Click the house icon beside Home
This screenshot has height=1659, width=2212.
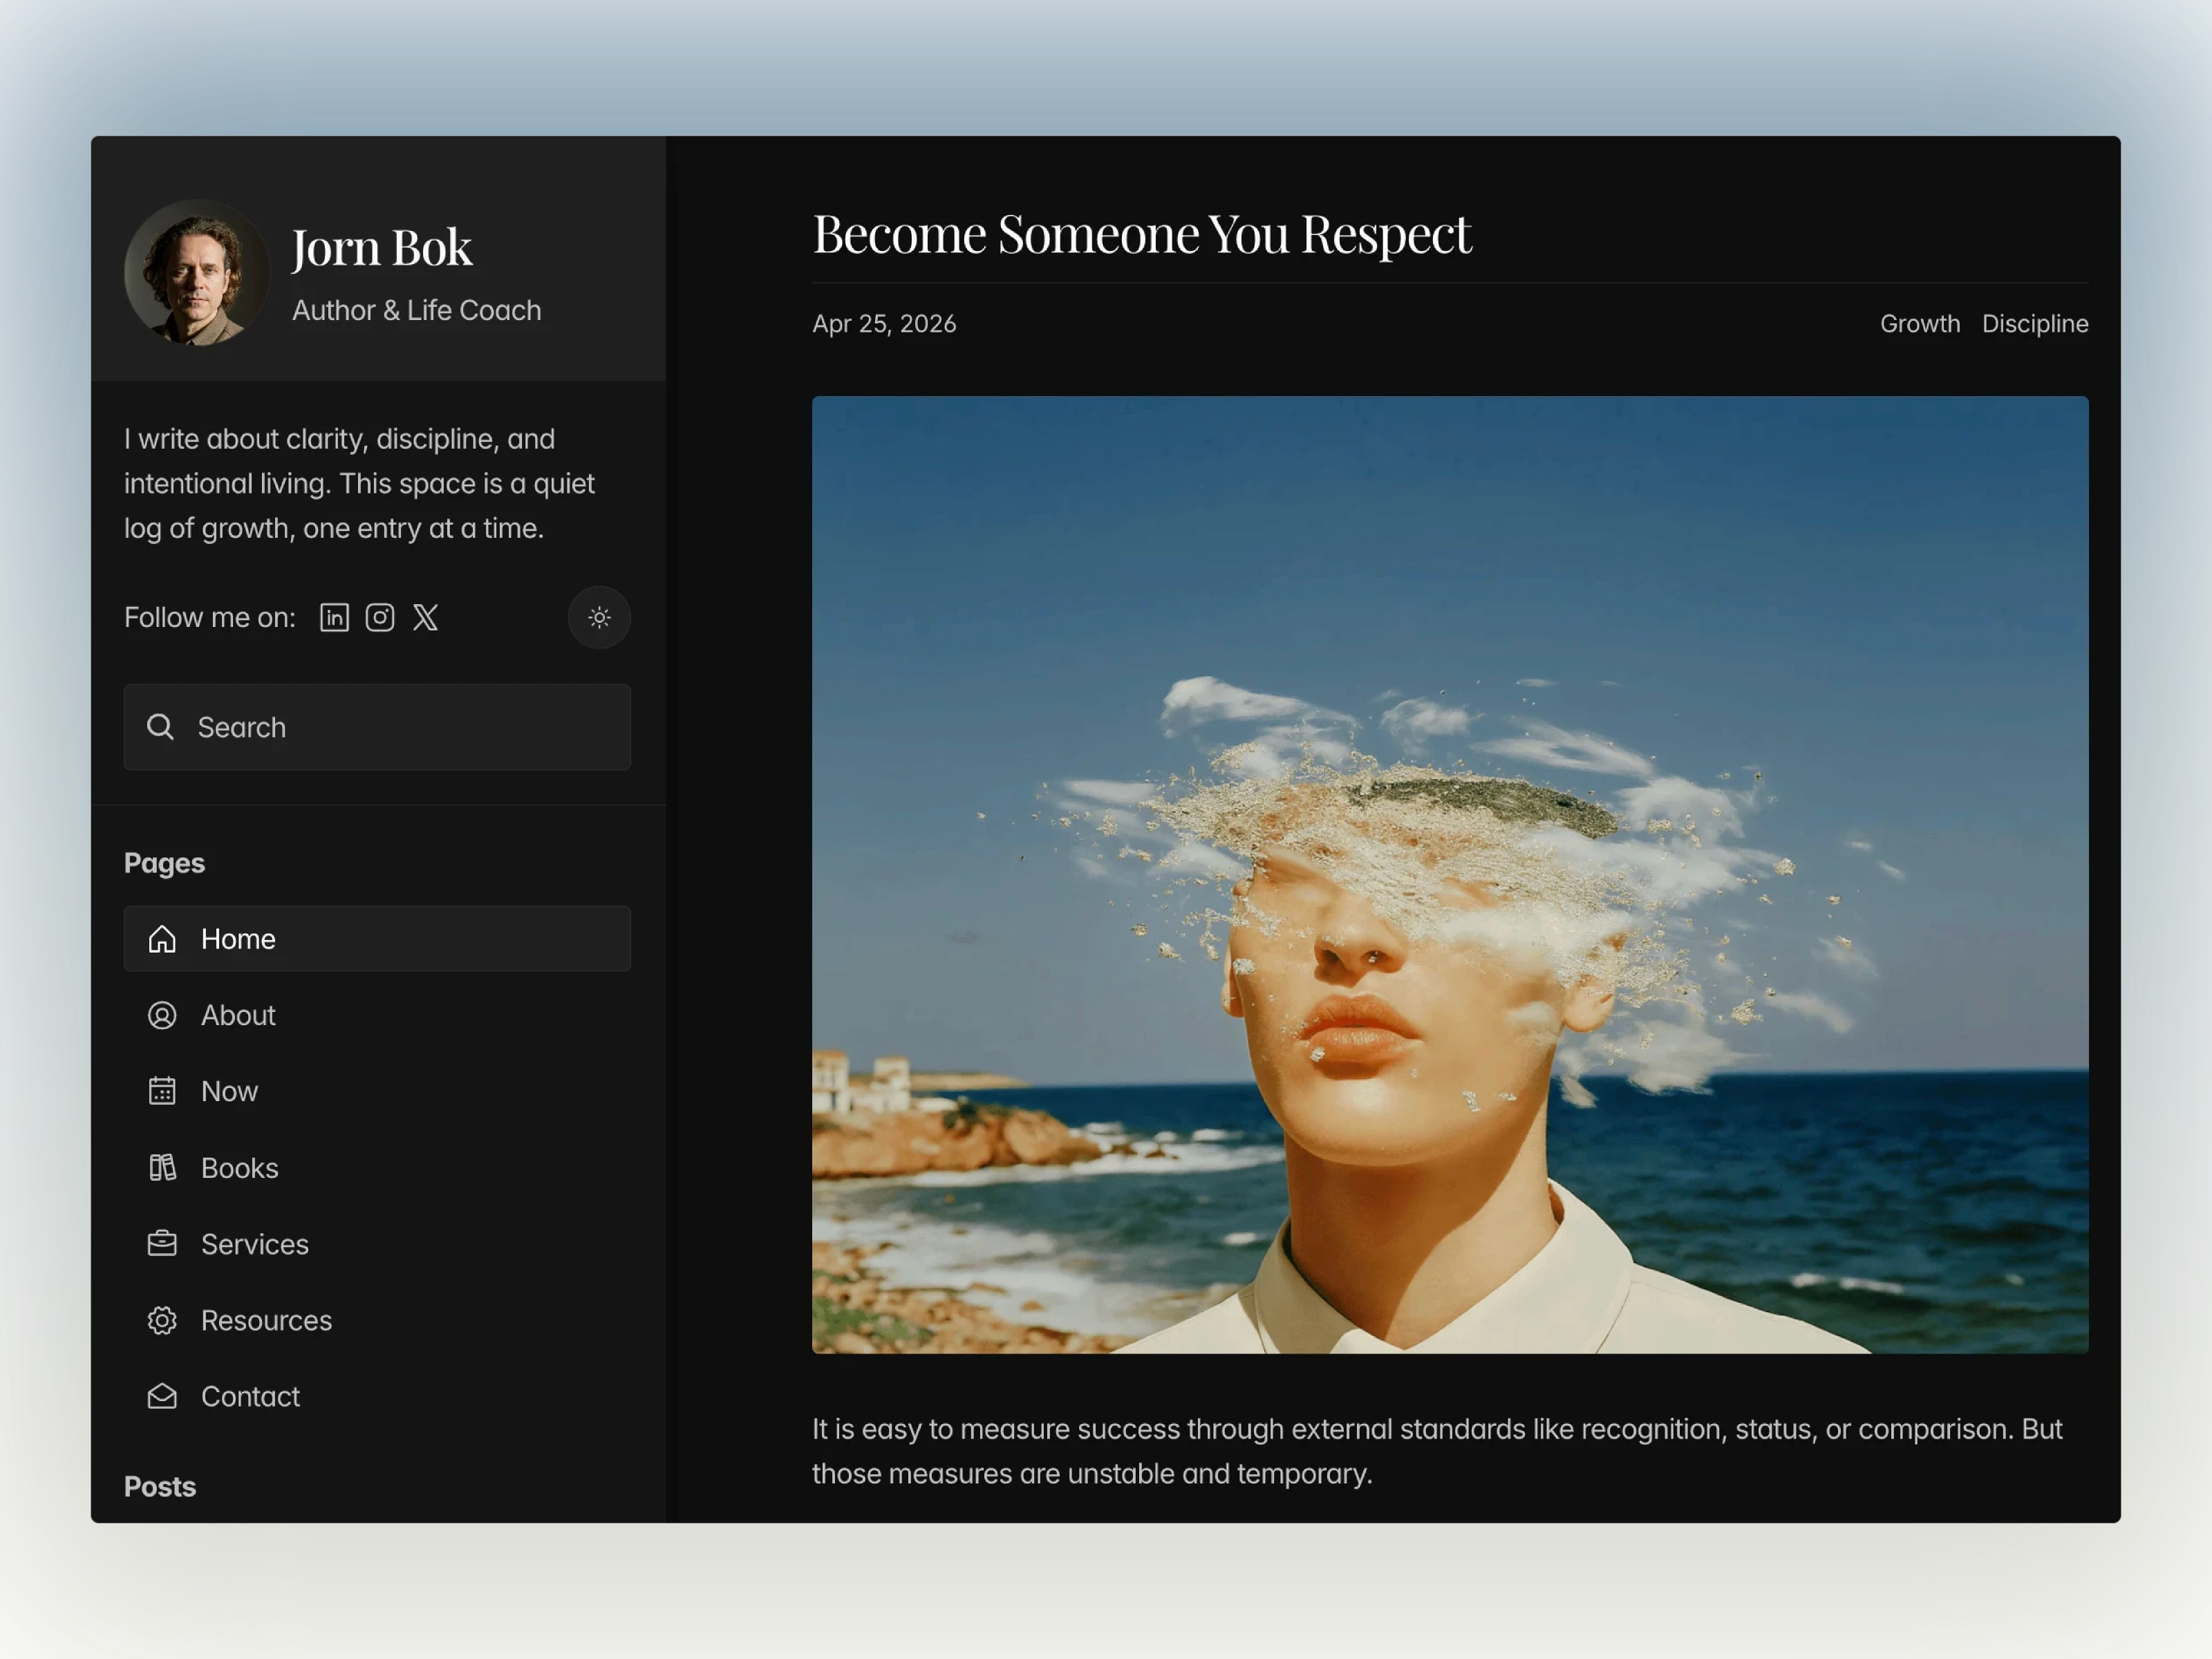[x=162, y=939]
